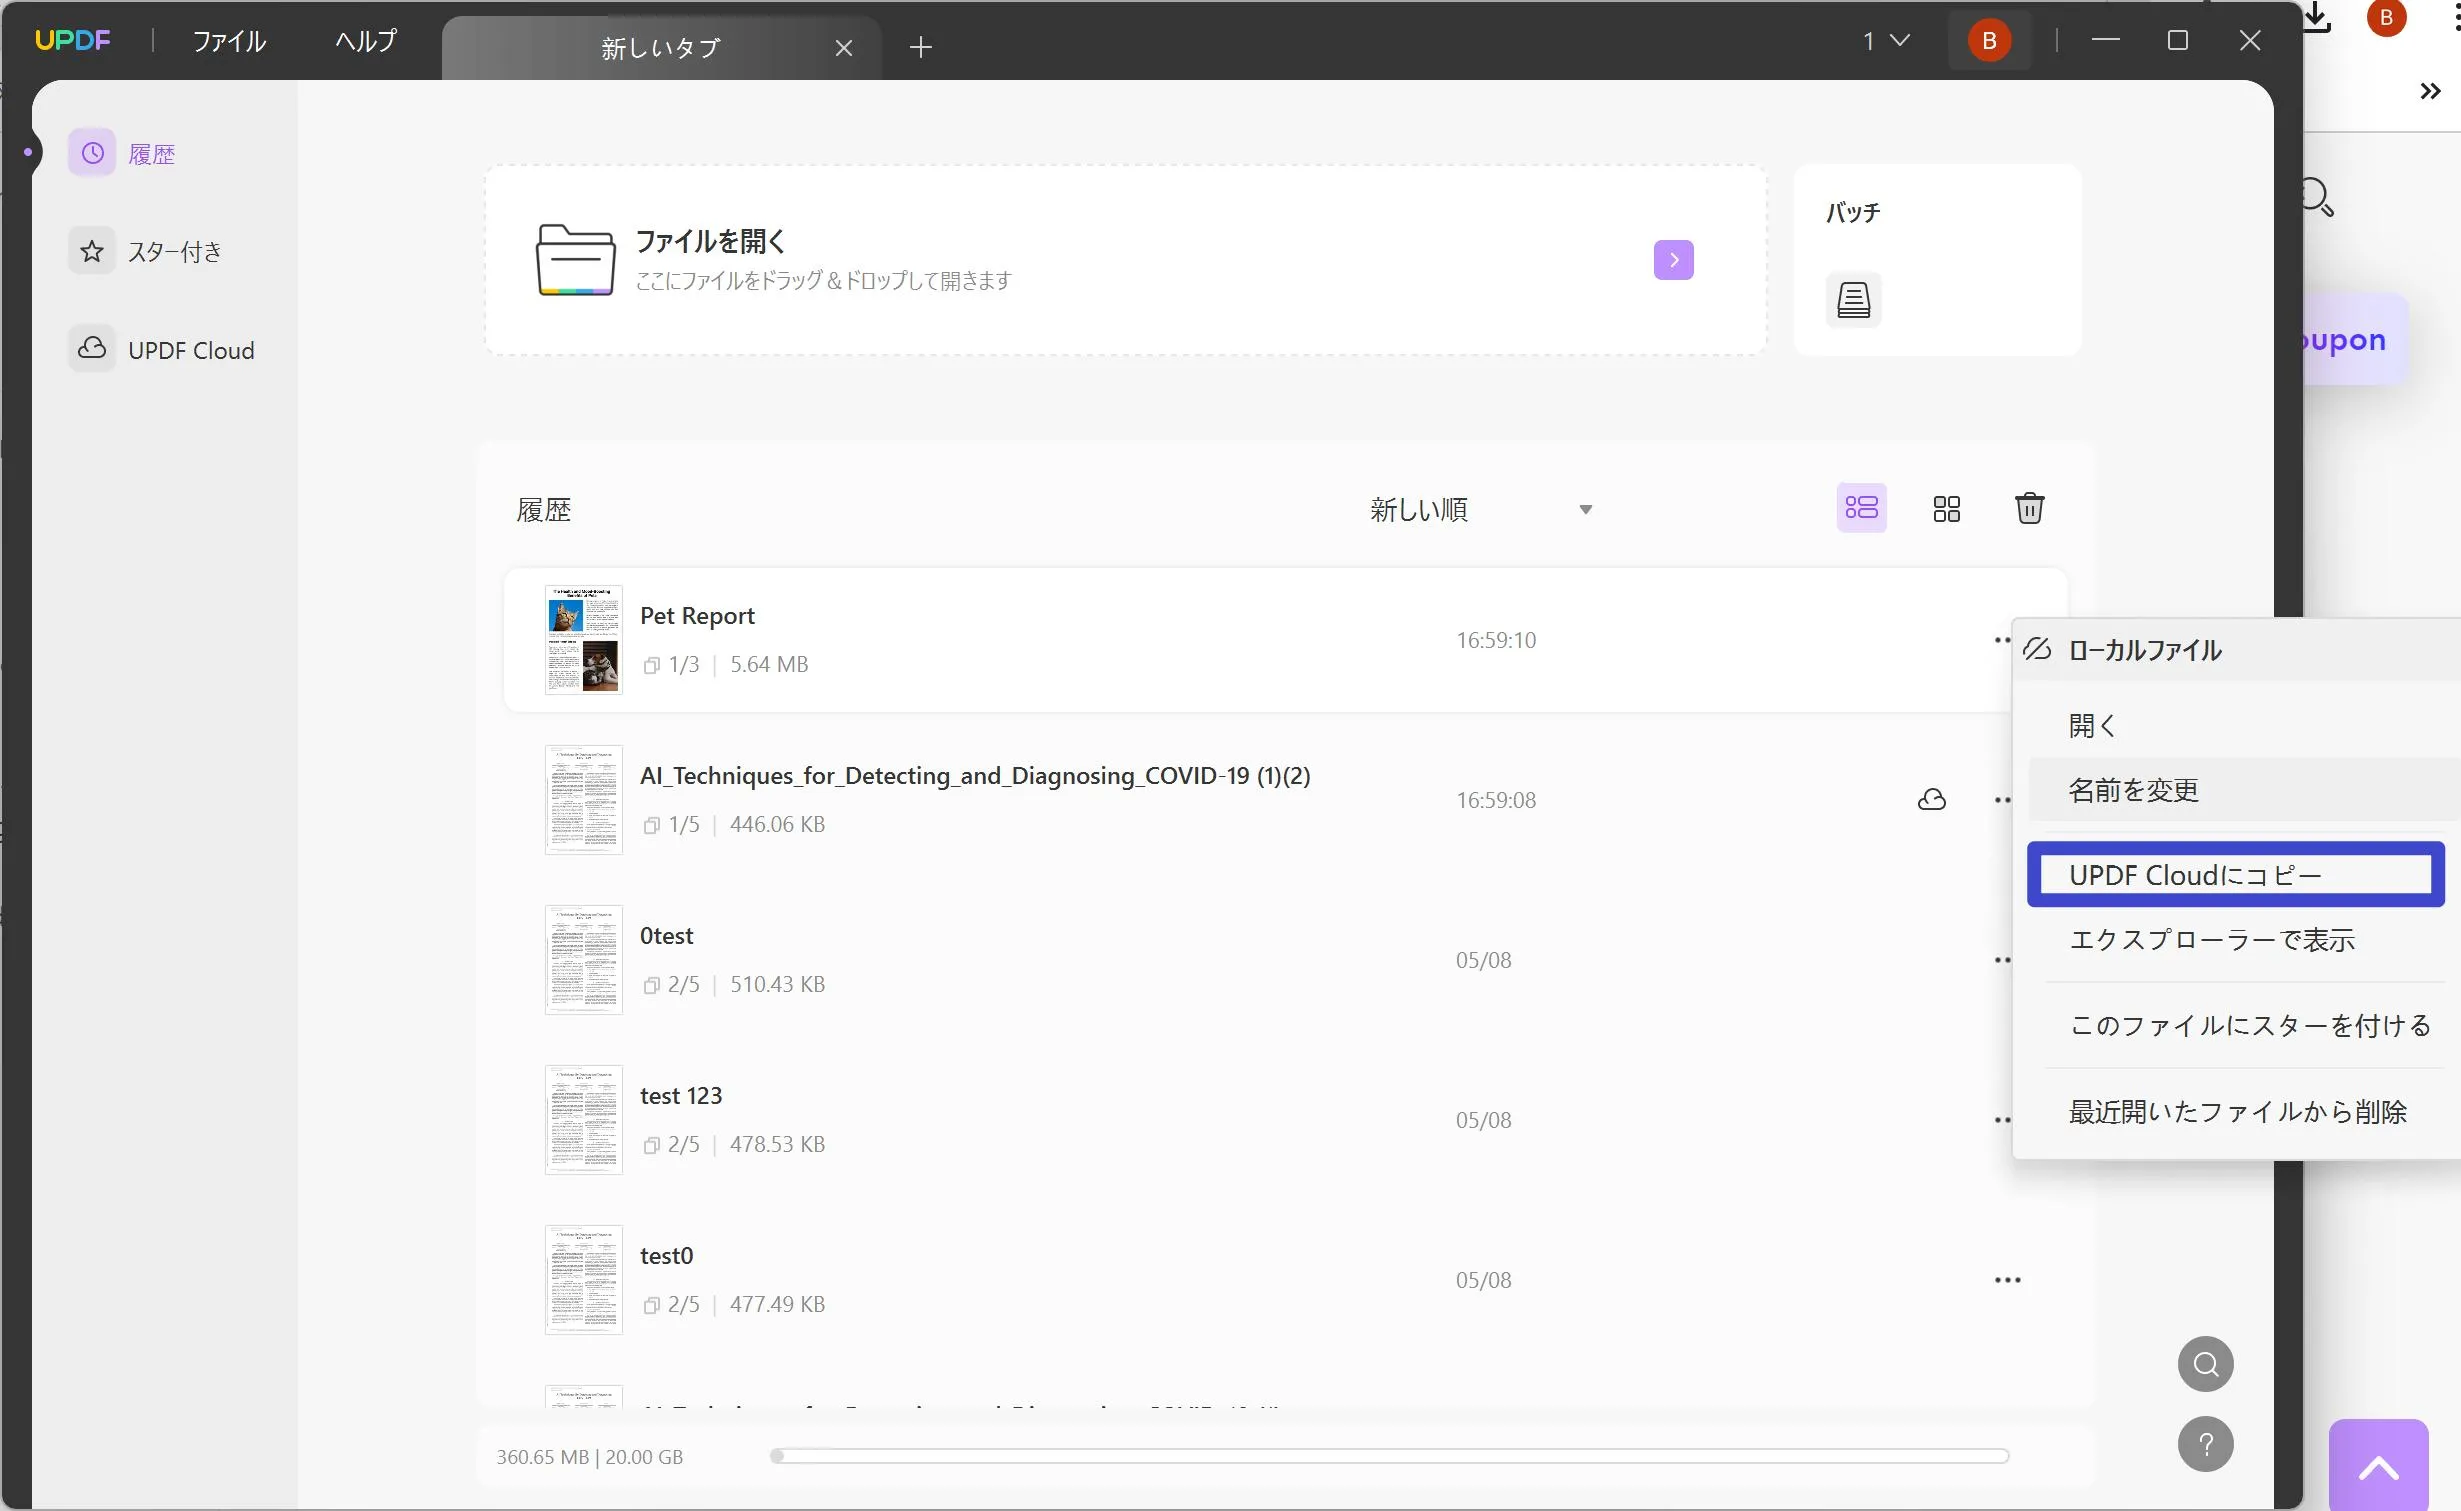Click the round search button at bottom right

tap(2205, 1364)
